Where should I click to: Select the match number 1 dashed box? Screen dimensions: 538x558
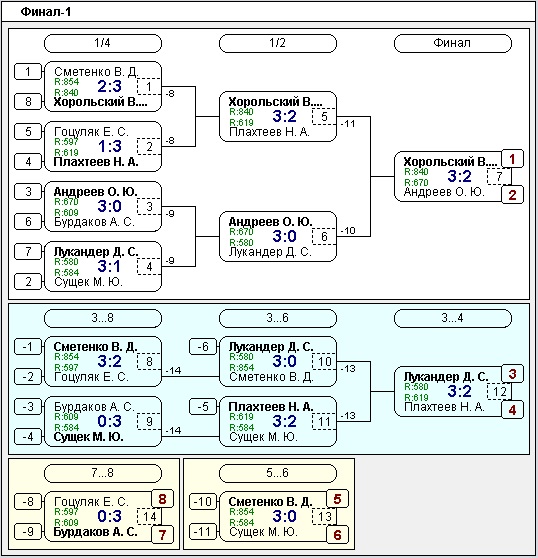(149, 86)
